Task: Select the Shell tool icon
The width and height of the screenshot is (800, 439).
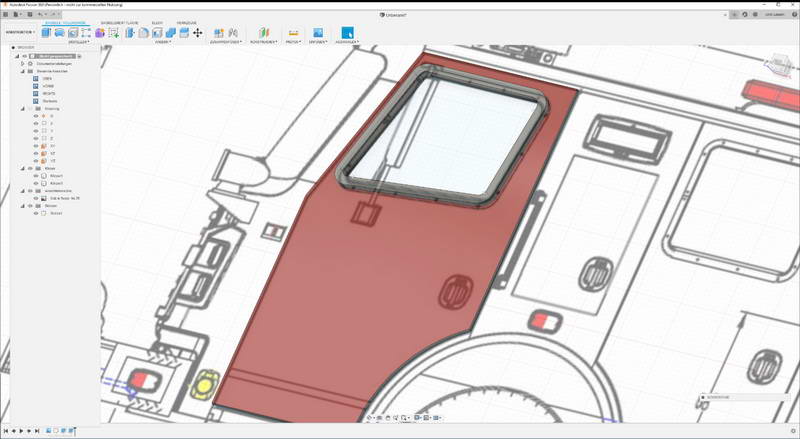Action: 157,33
